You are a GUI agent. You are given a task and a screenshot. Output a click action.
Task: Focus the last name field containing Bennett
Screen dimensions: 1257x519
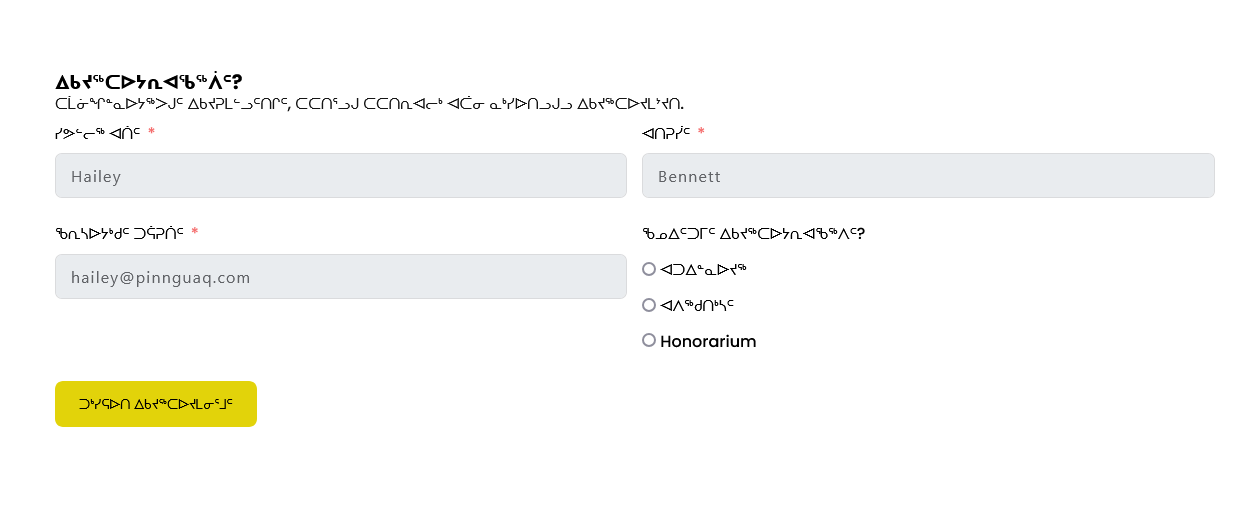click(x=928, y=176)
